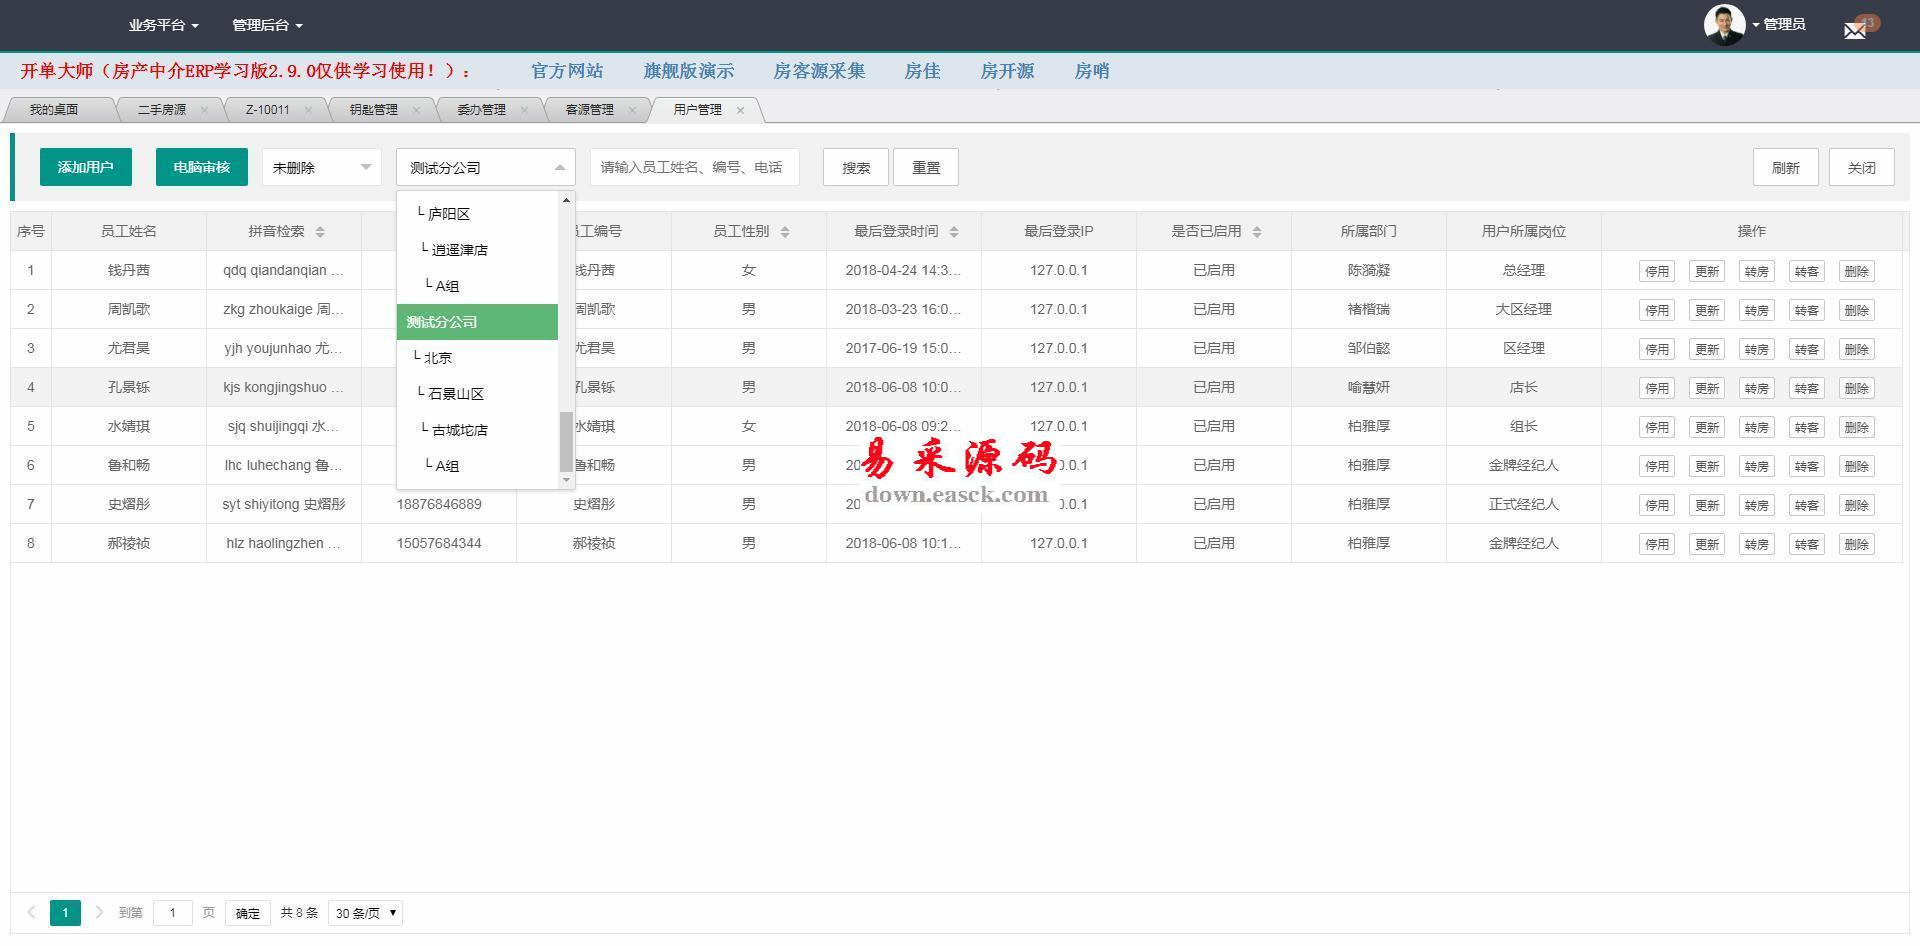Go to next page arrow in pagination
Viewport: 1920px width, 946px height.
point(99,912)
